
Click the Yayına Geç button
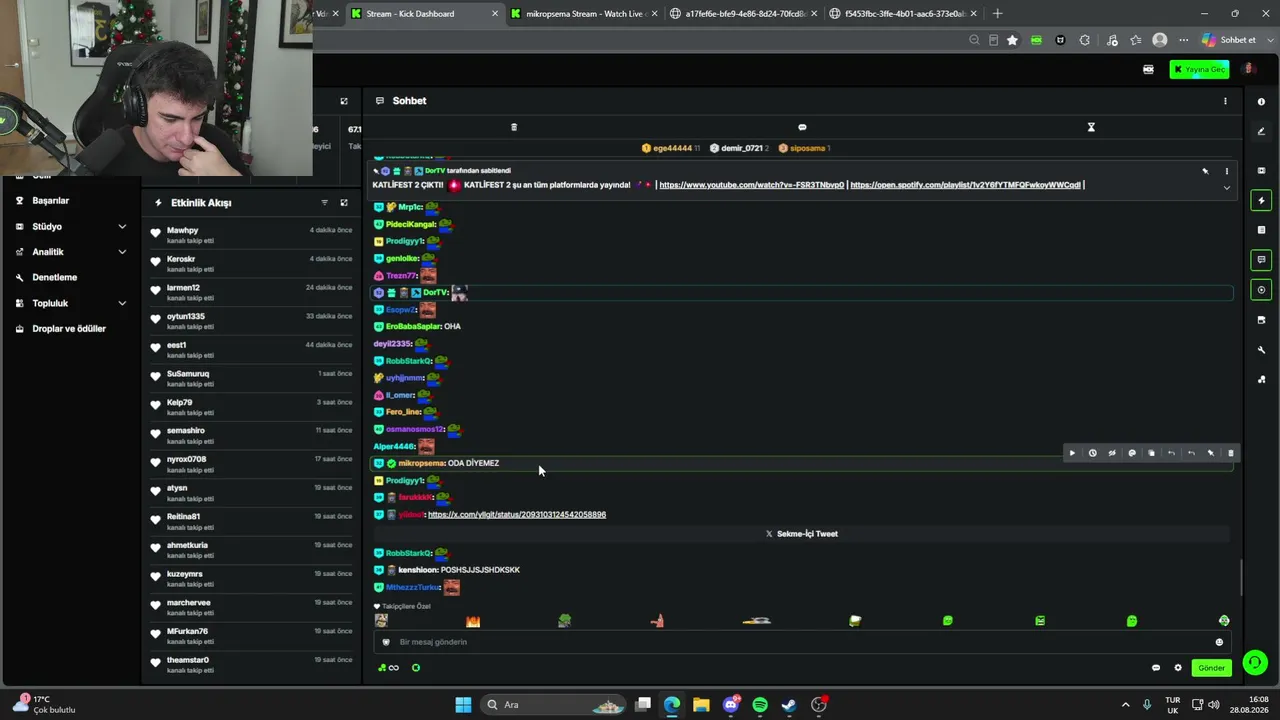(x=1199, y=70)
